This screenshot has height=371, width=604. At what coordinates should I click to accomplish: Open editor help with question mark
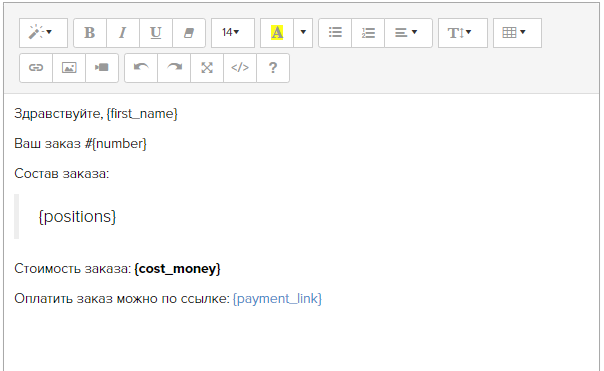(x=273, y=68)
